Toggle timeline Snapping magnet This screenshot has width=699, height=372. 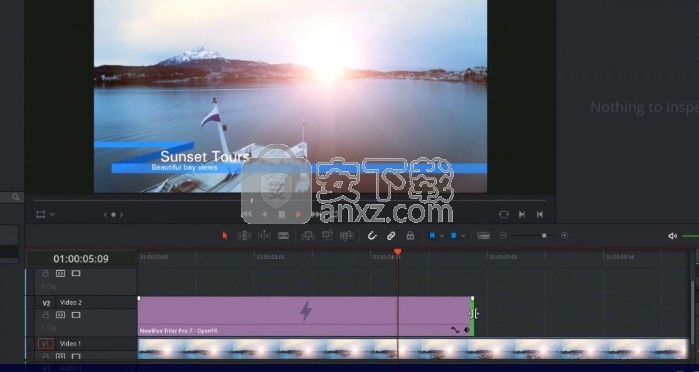[x=372, y=236]
